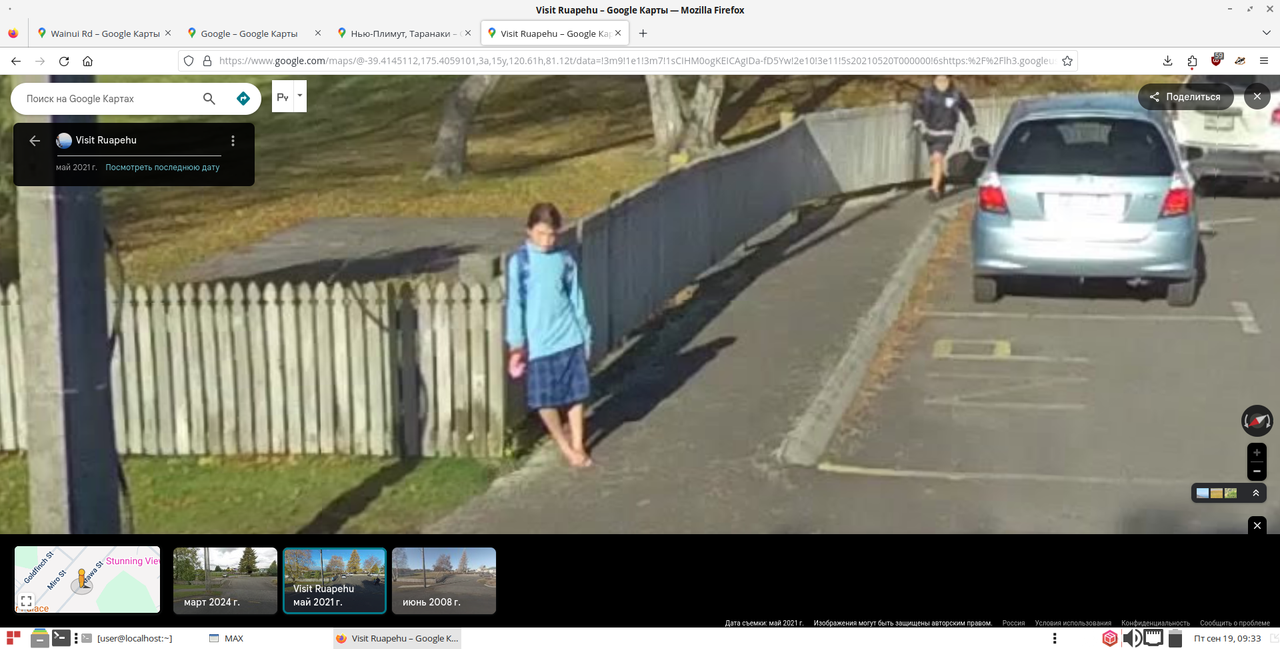The image size is (1280, 649).
Task: Click the uBlock Origin shield icon
Action: (1217, 60)
